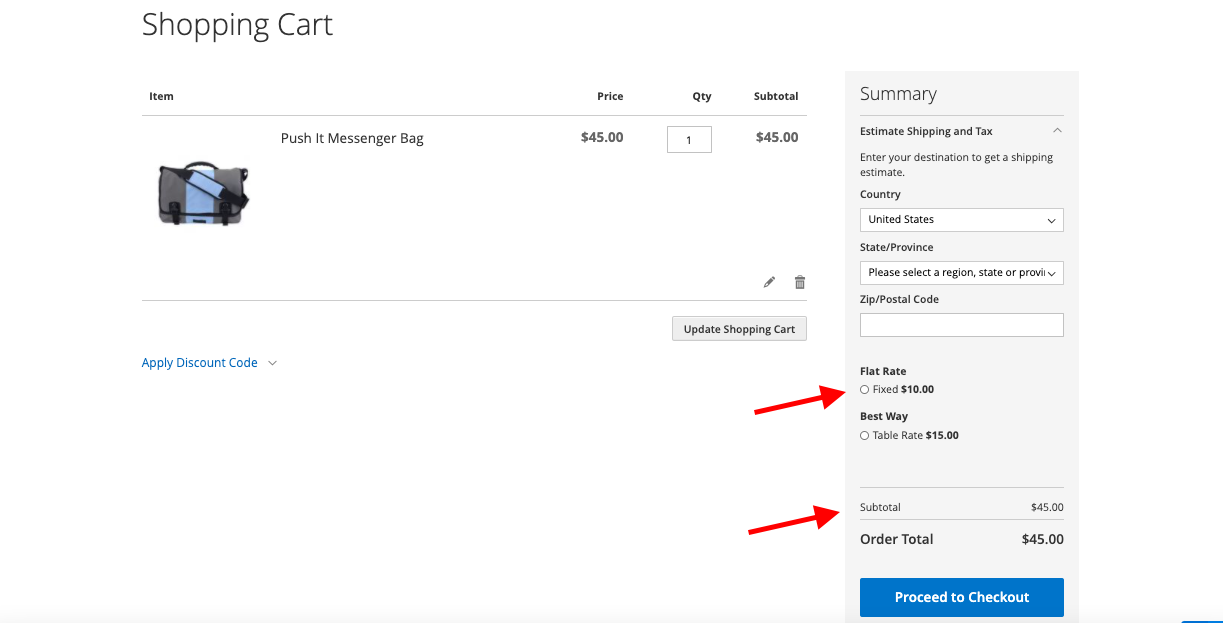Click the Qty column header
The height and width of the screenshot is (623, 1223).
click(702, 96)
